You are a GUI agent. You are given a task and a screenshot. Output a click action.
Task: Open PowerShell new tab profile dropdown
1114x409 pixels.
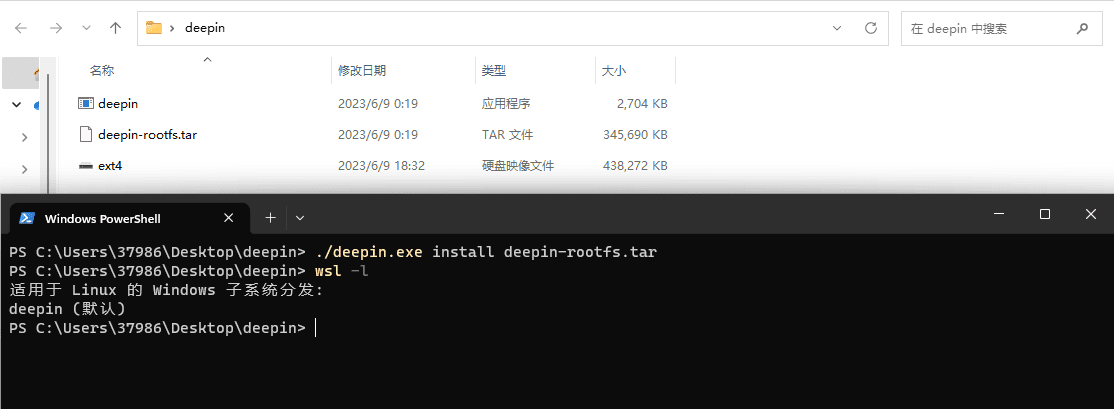point(300,217)
